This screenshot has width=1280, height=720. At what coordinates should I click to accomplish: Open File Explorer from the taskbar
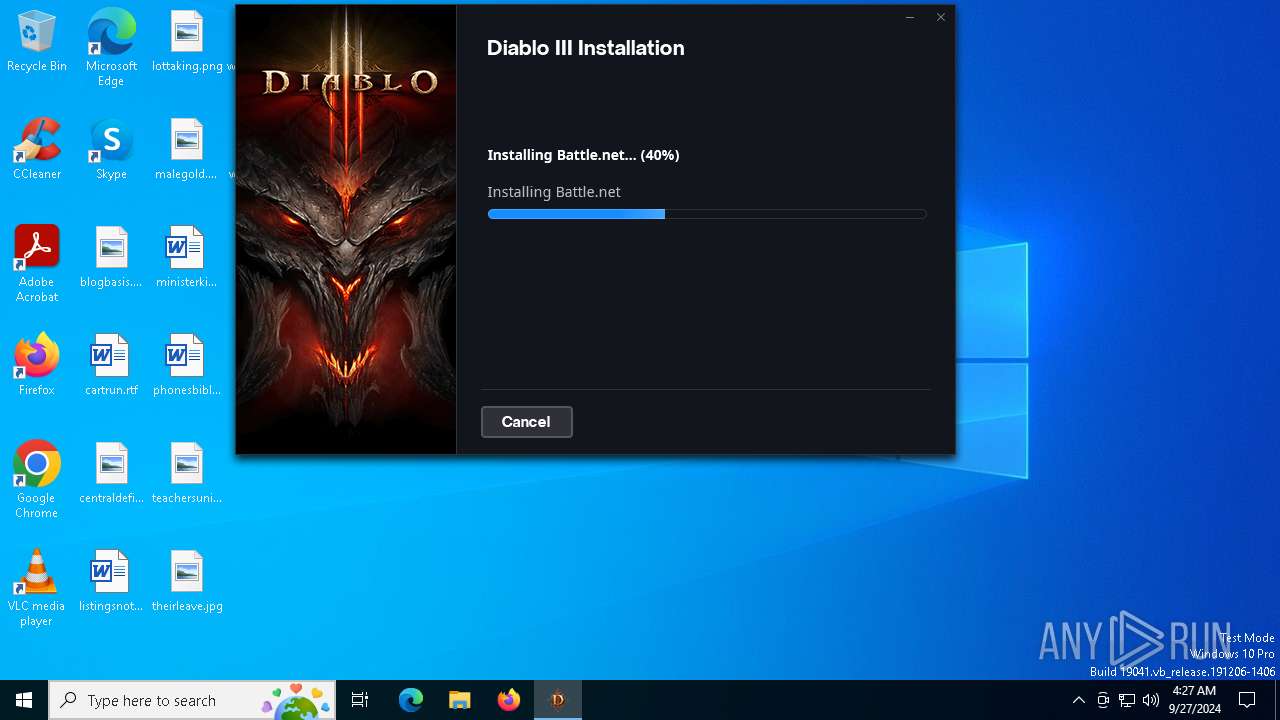[459, 700]
